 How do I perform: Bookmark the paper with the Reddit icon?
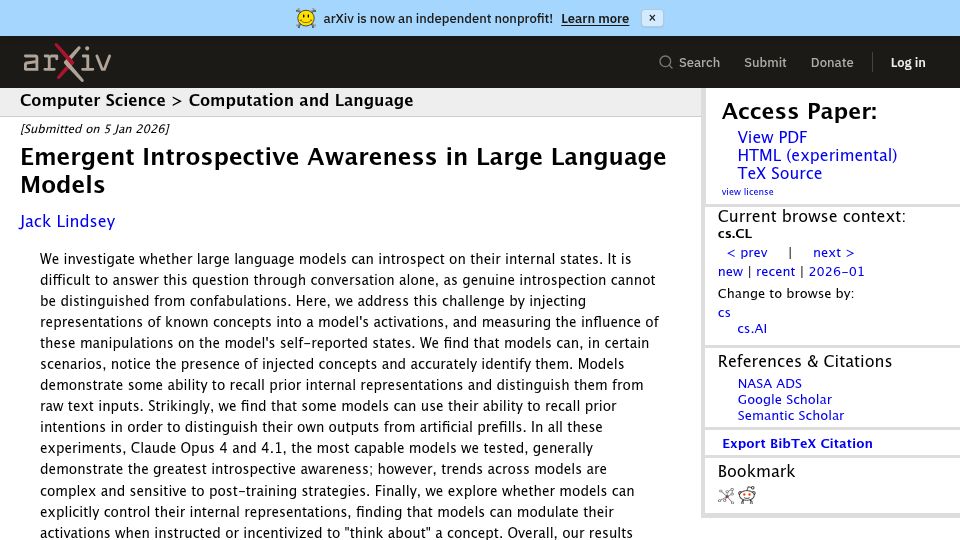coord(747,495)
